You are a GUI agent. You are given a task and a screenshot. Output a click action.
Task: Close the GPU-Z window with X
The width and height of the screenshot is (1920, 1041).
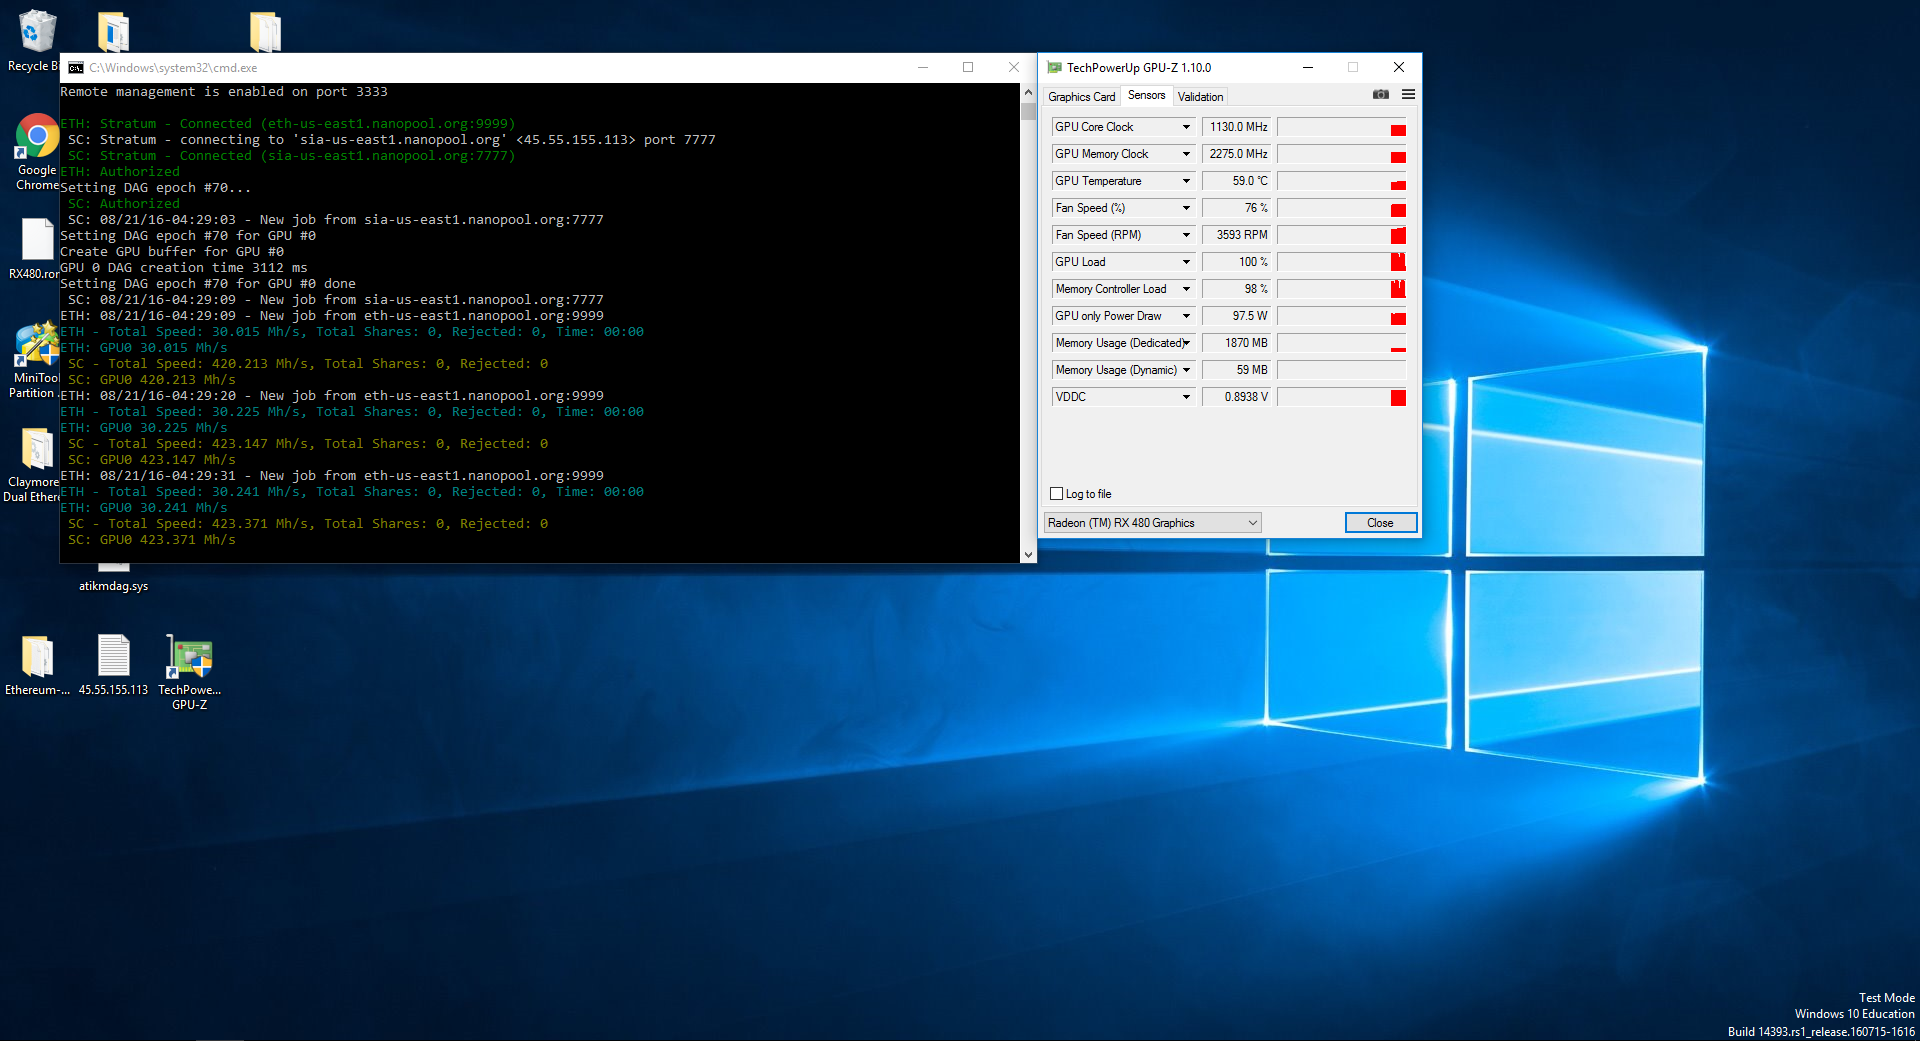1399,68
